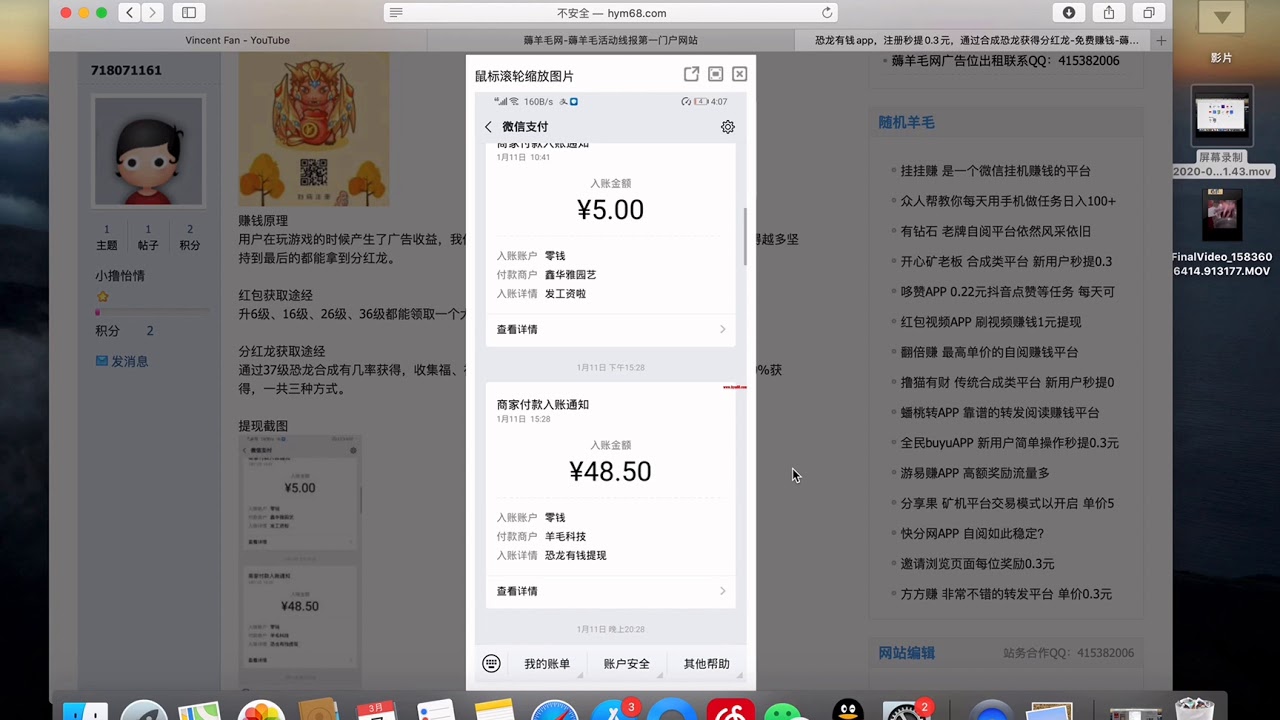
Task: Switch to the 薅羊毛网 portal tab
Action: coord(611,40)
